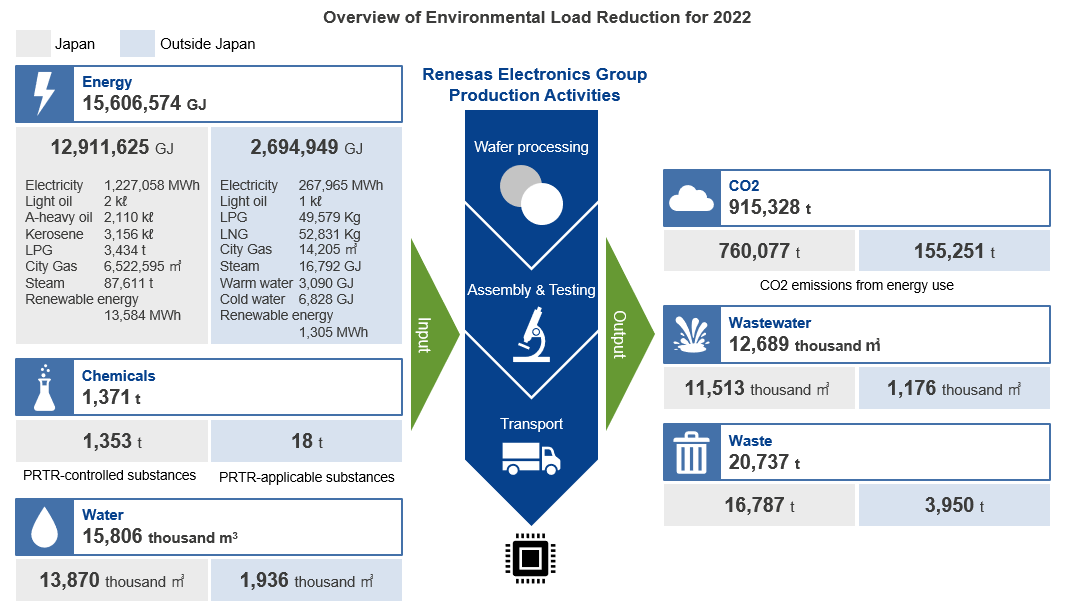Click the 'Assembly & Testing' label

(x=531, y=290)
